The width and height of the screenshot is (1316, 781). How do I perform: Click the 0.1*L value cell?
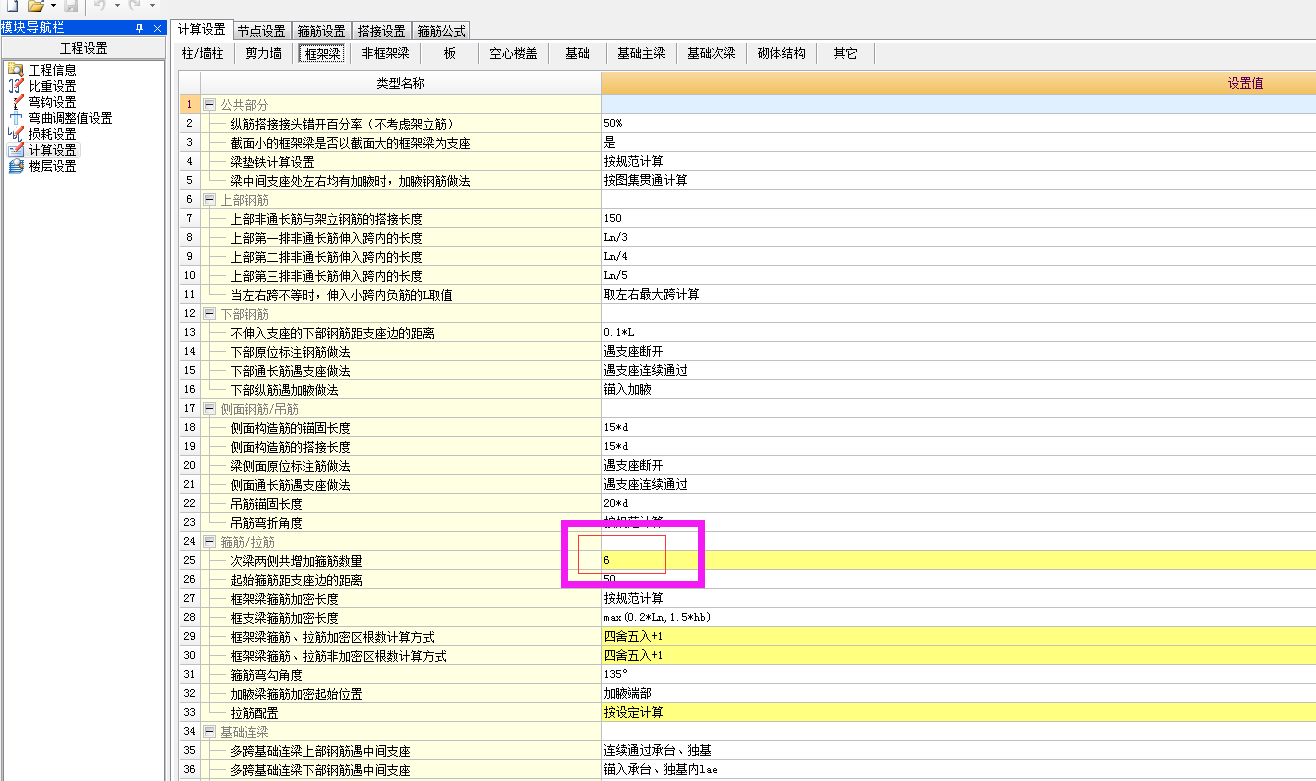[x=959, y=333]
